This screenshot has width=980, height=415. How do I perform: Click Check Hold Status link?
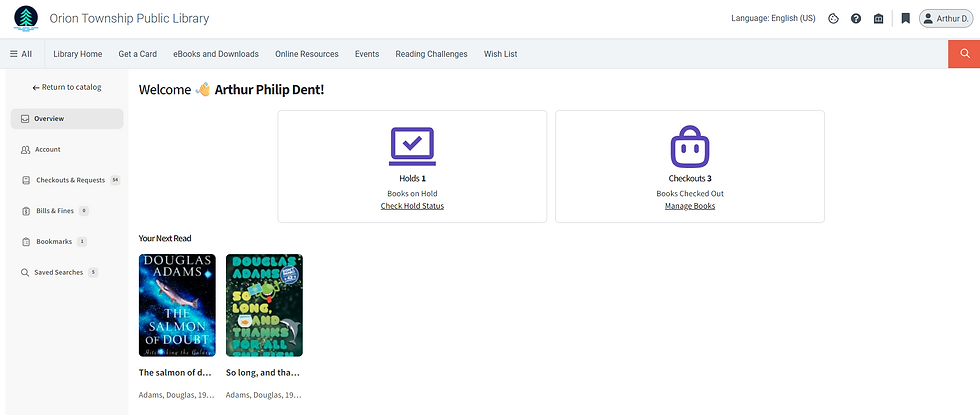click(x=412, y=206)
